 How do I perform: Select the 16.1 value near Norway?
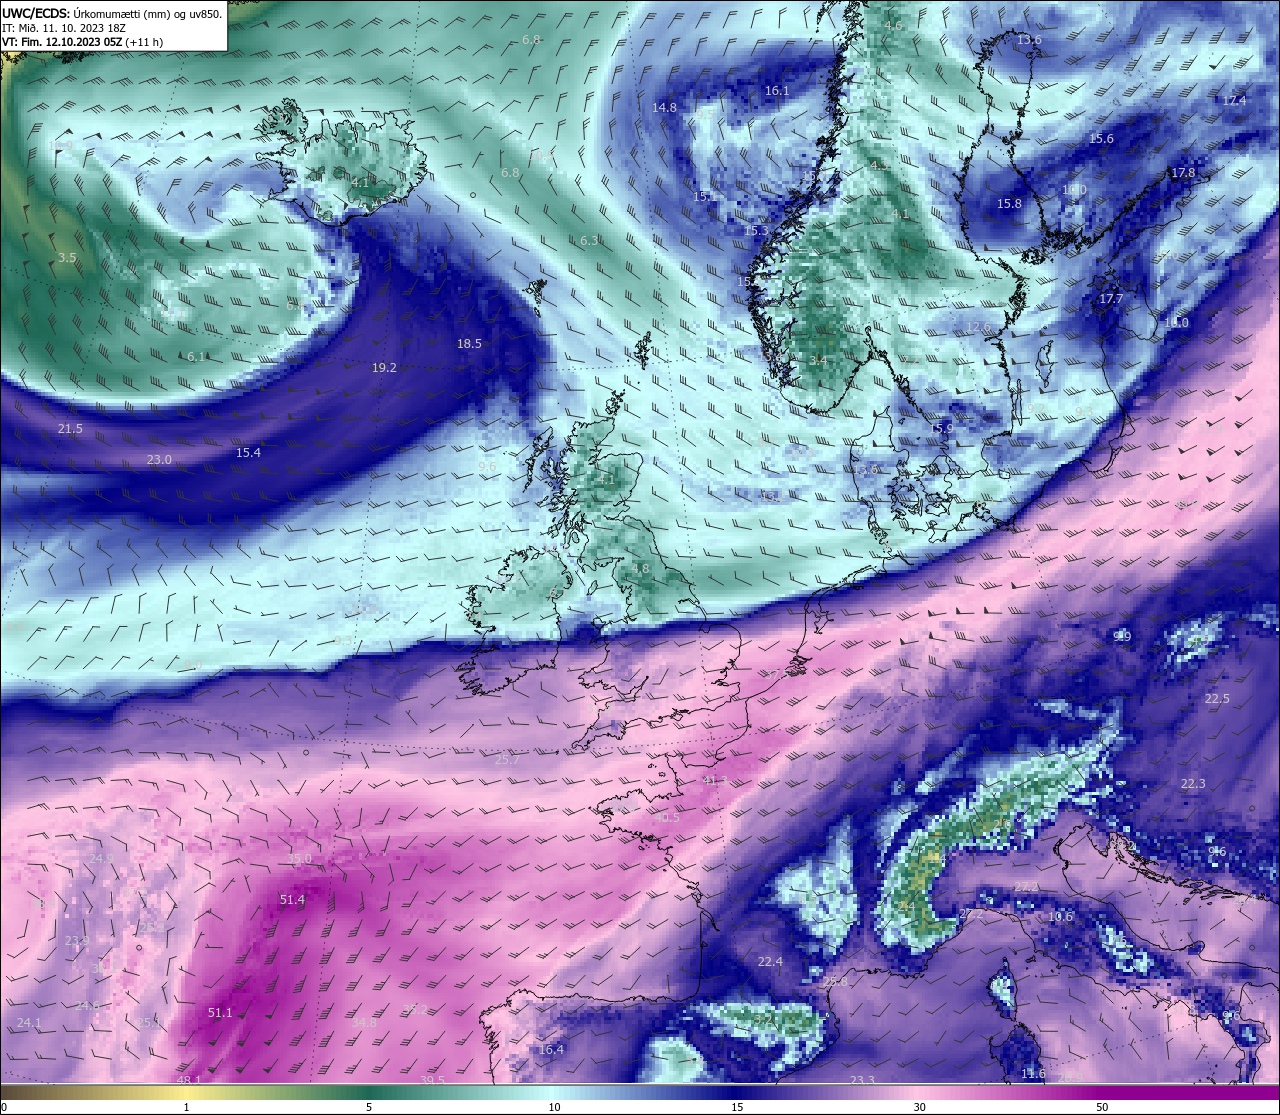(777, 91)
